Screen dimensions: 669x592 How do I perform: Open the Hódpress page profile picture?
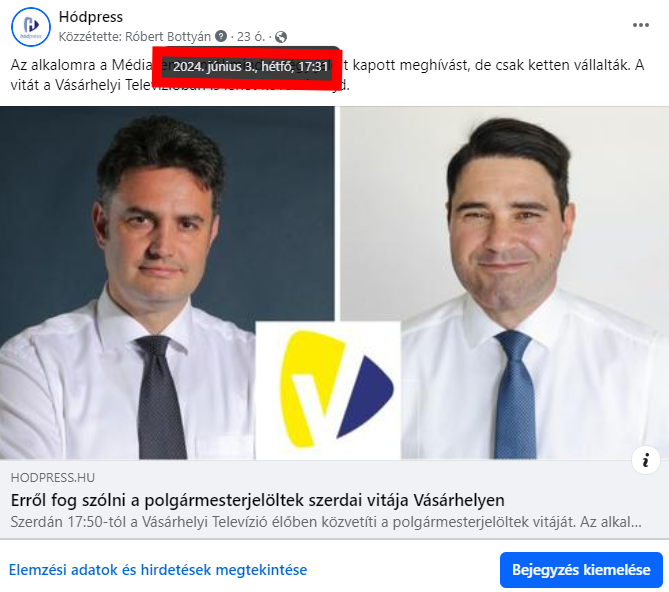tap(31, 26)
